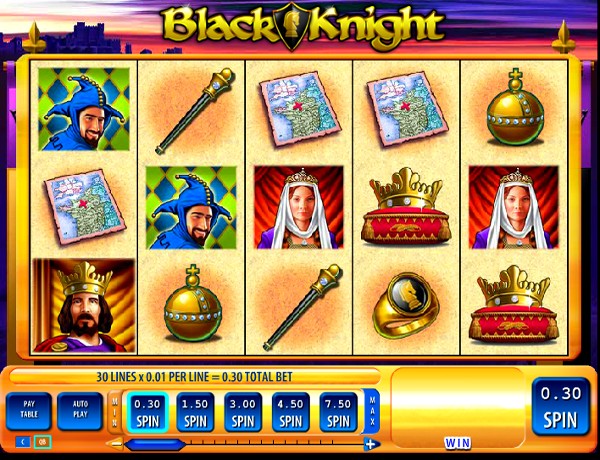Set the bet to MAX
600x460 pixels.
click(x=372, y=412)
